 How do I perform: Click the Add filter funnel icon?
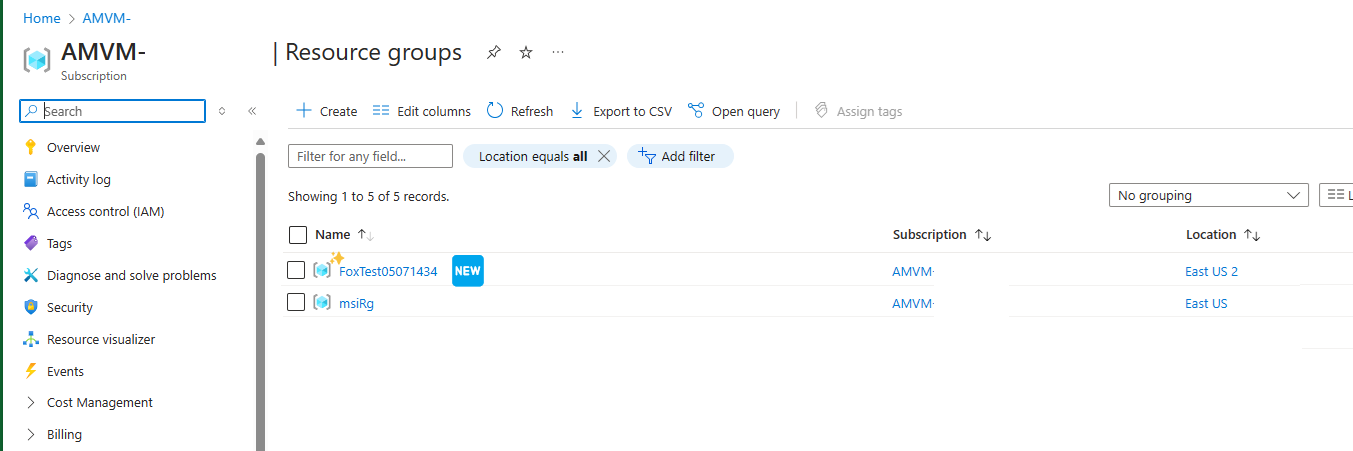coord(646,156)
